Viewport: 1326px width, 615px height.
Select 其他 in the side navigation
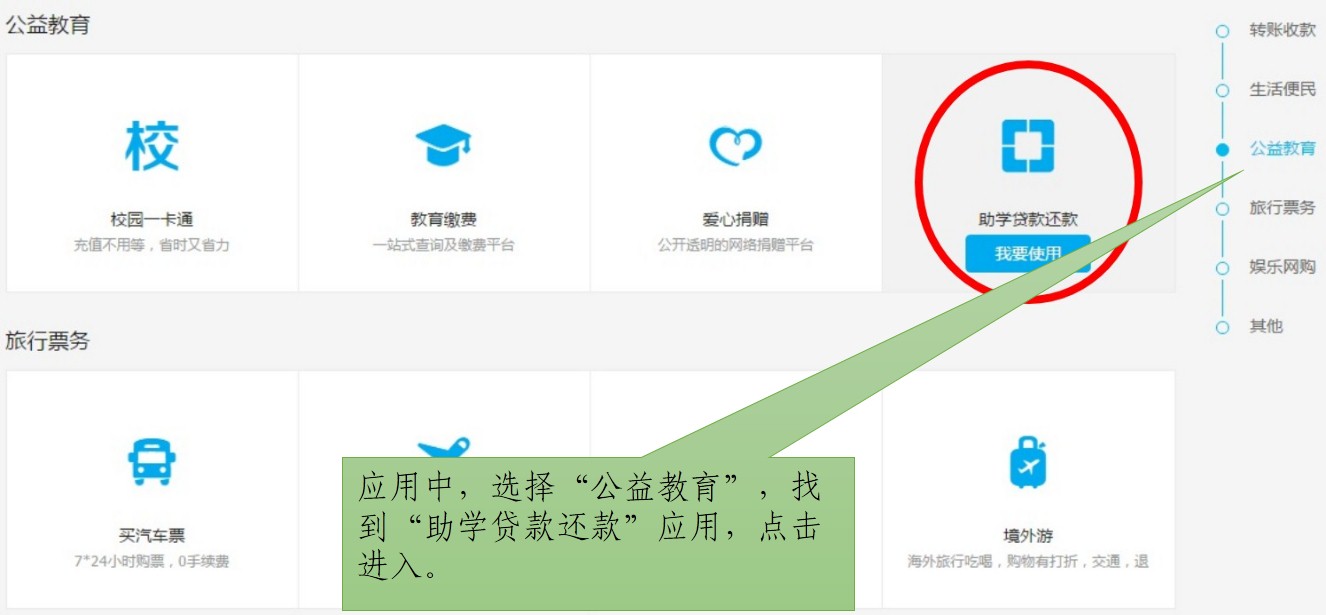tap(1266, 326)
